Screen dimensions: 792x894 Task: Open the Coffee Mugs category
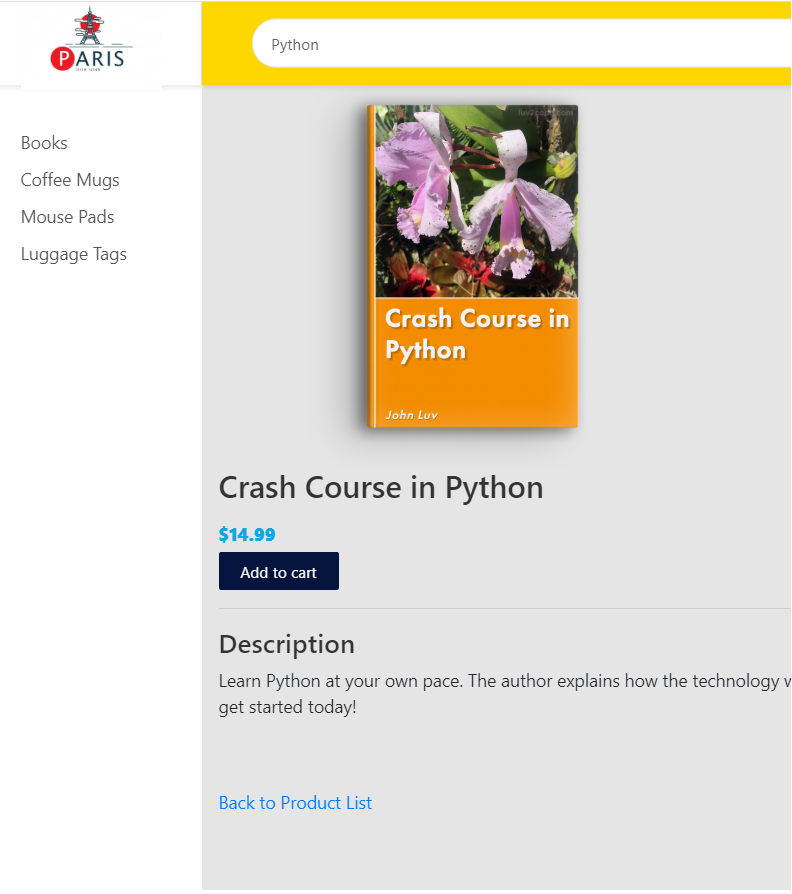tap(70, 180)
